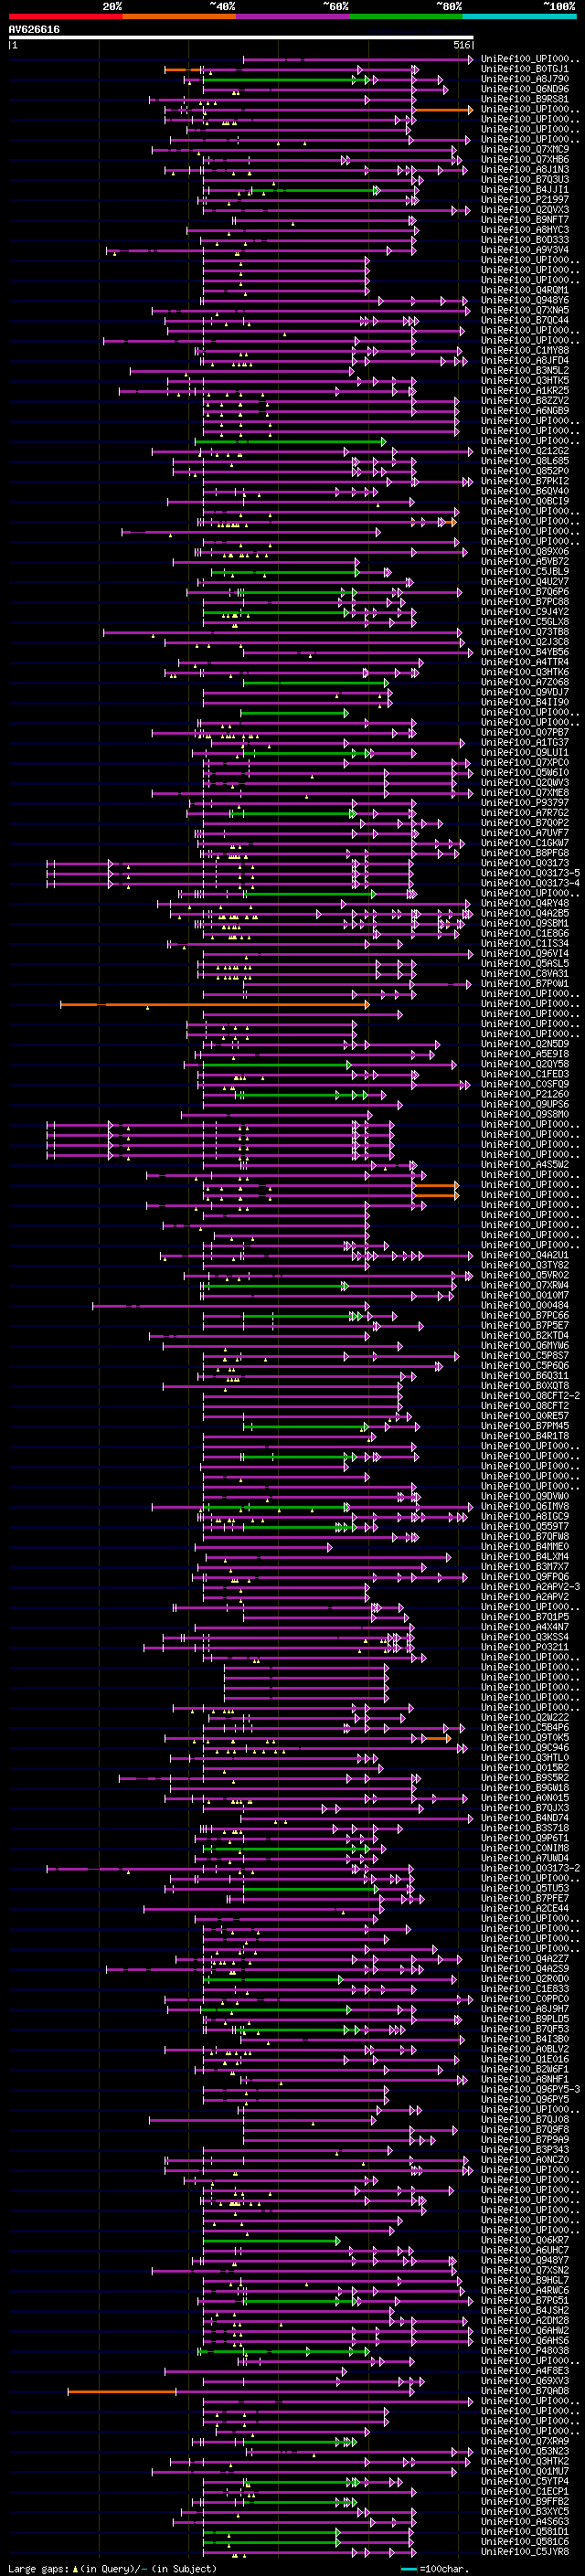Select the UniRef100_P93797 label
The height and width of the screenshot is (2576, 585).
coord(525,803)
